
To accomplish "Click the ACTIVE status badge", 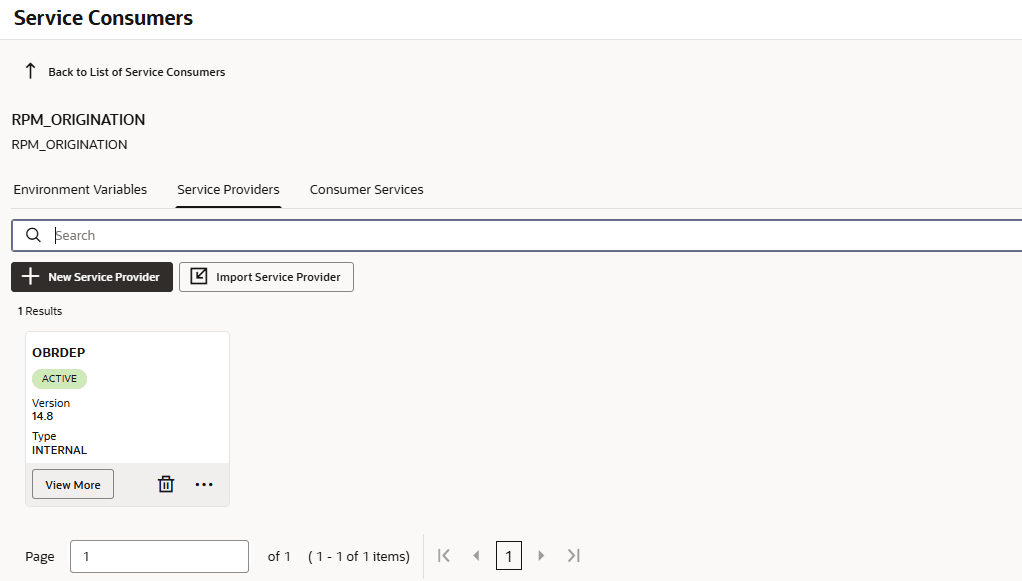I will click(59, 379).
